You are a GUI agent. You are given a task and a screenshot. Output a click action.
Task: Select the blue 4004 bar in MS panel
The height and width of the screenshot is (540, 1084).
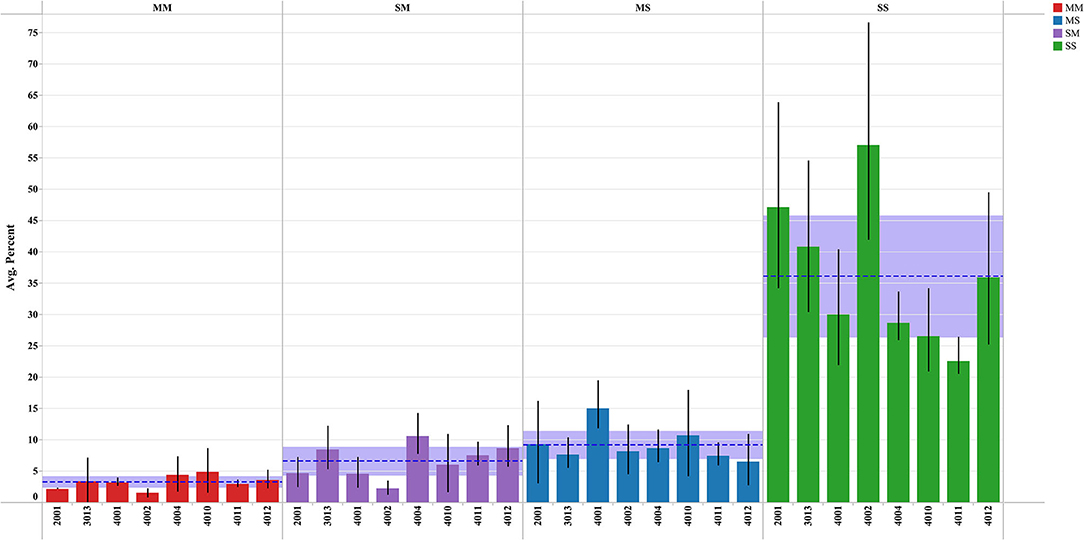click(x=657, y=475)
